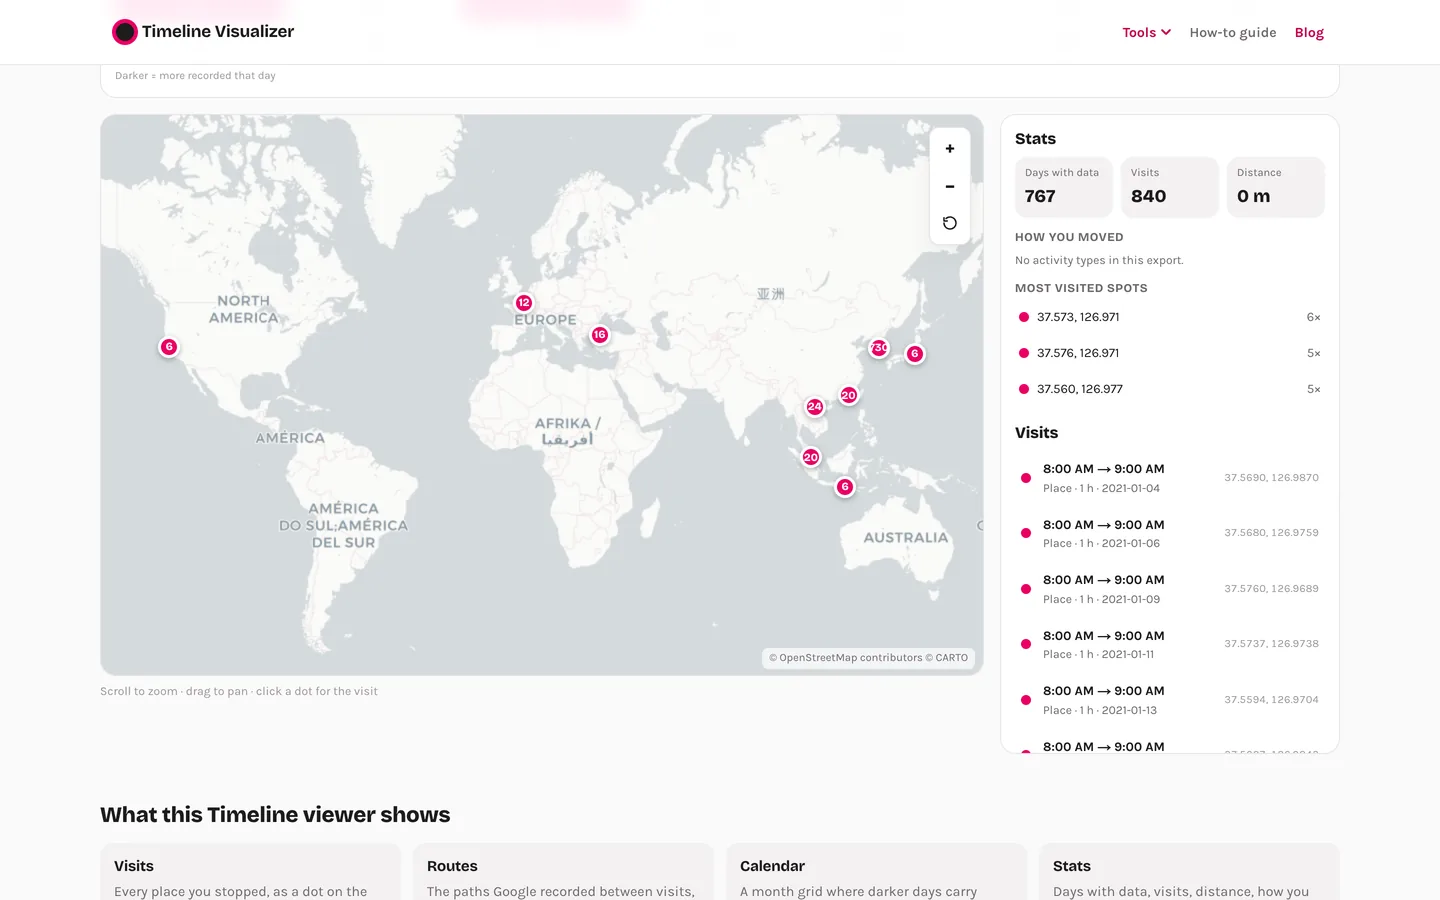Viewport: 1440px width, 900px height.
Task: Click the 6 cluster marker over Japan
Action: coord(915,354)
